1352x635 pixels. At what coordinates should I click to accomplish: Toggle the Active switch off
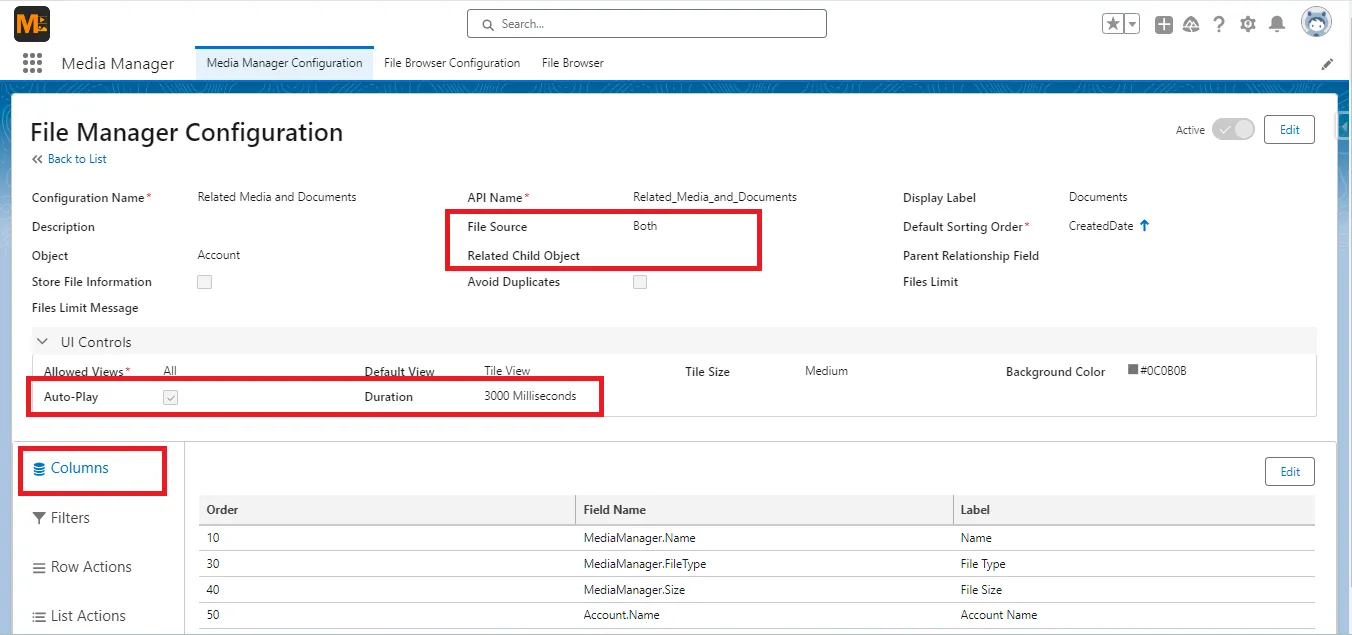(x=1233, y=129)
